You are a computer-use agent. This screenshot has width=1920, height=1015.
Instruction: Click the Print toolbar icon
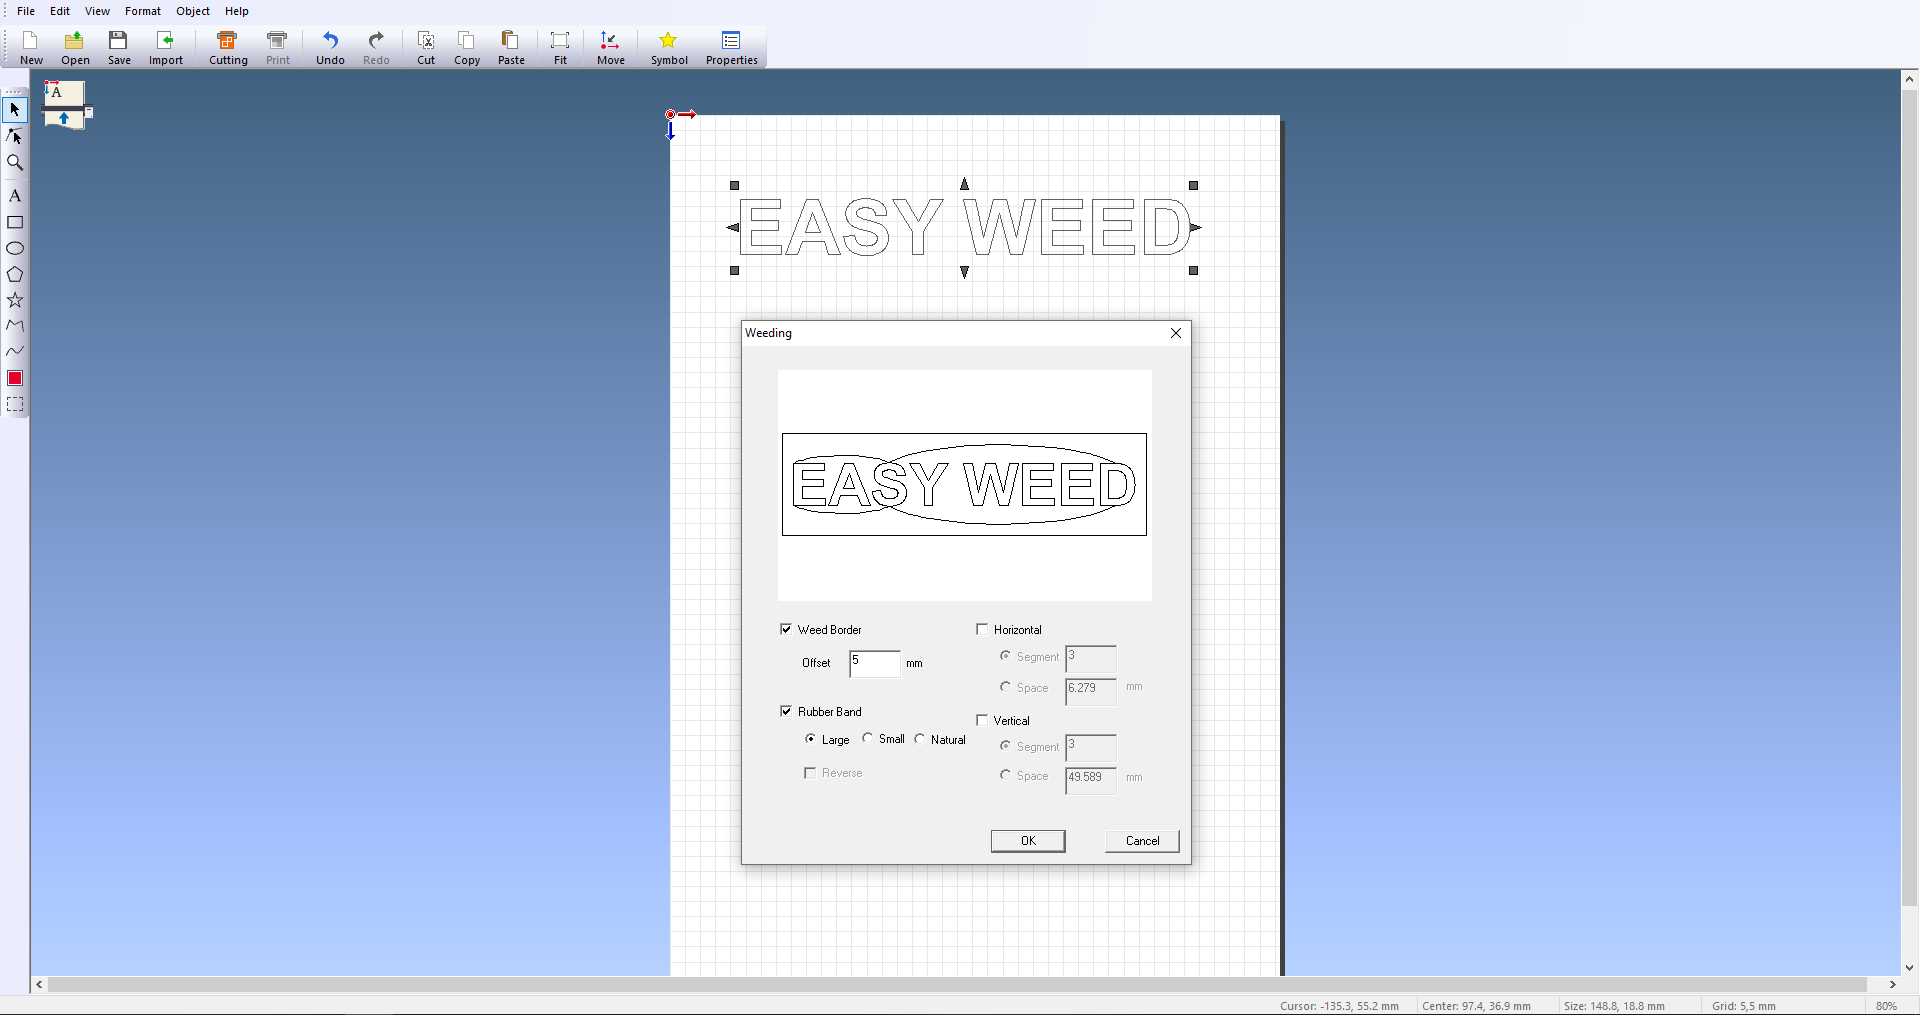coord(278,47)
